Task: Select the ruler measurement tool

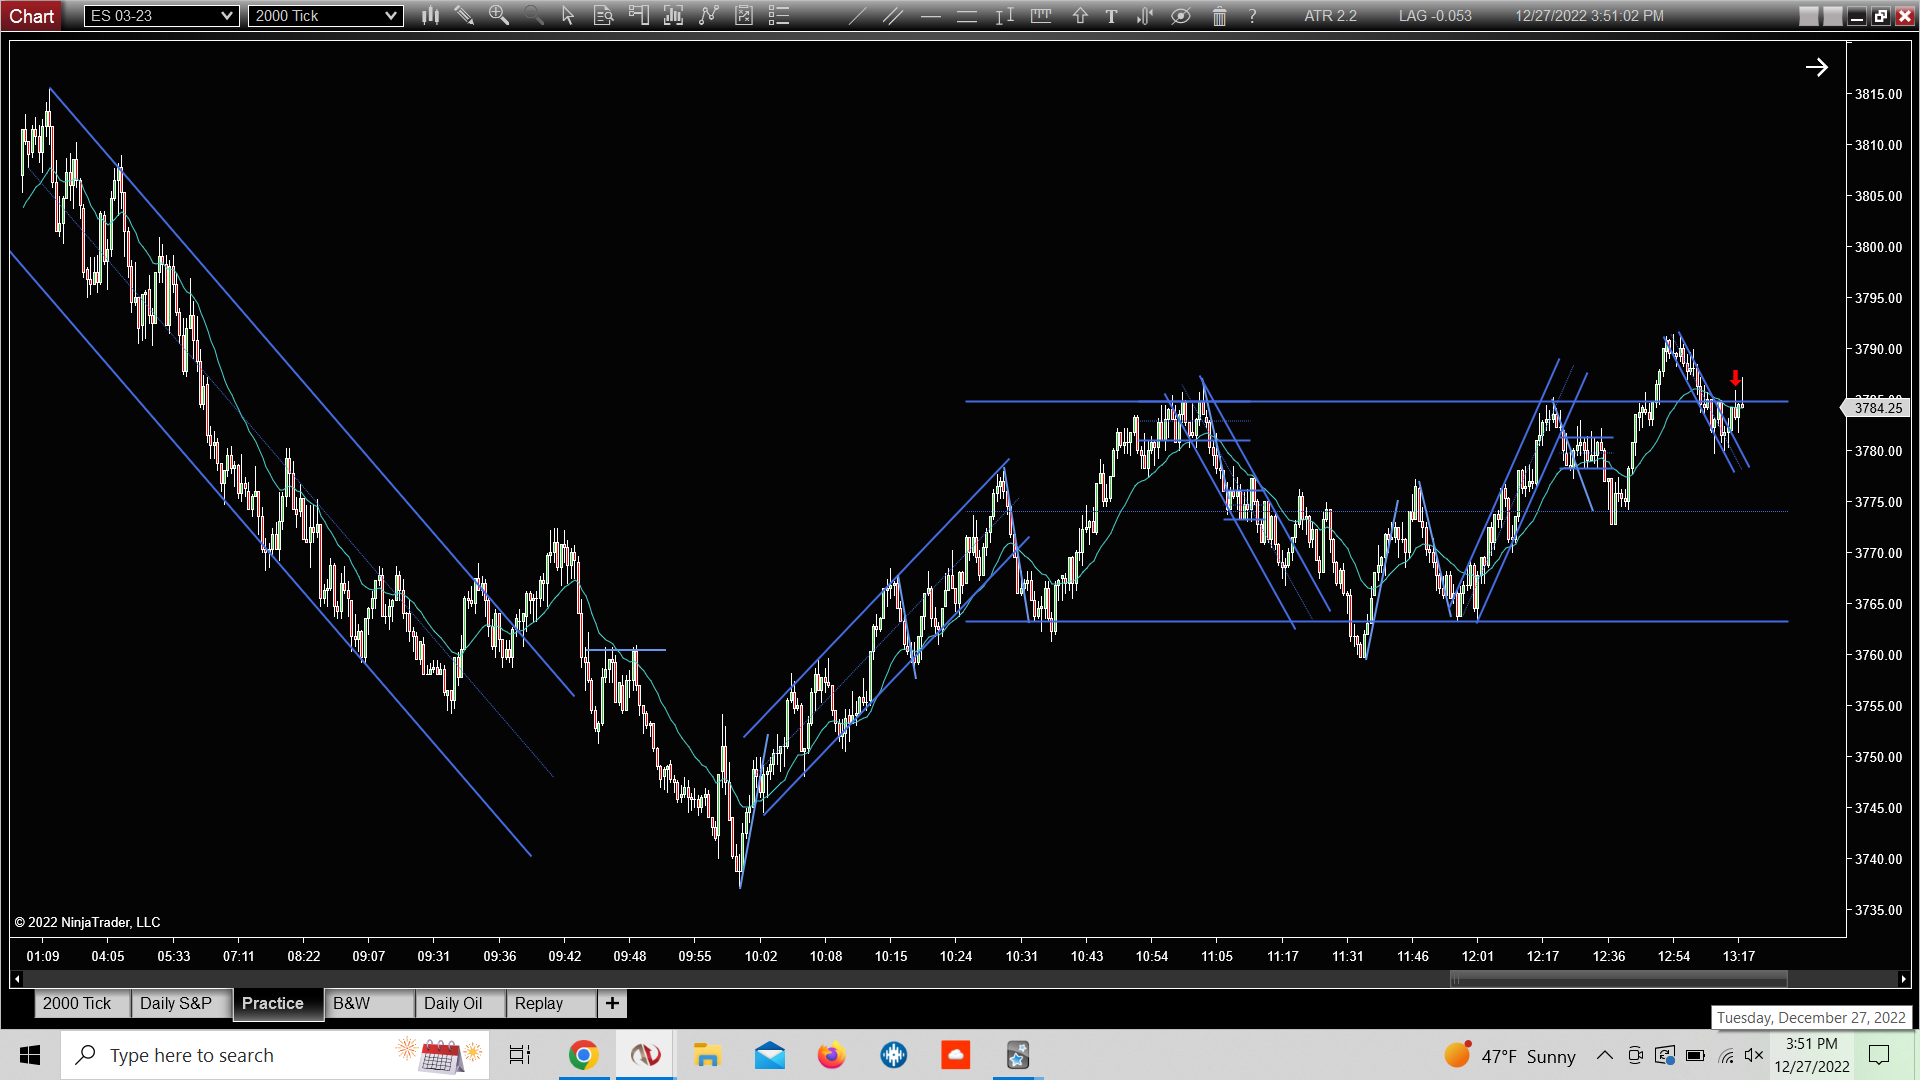Action: 1041,15
